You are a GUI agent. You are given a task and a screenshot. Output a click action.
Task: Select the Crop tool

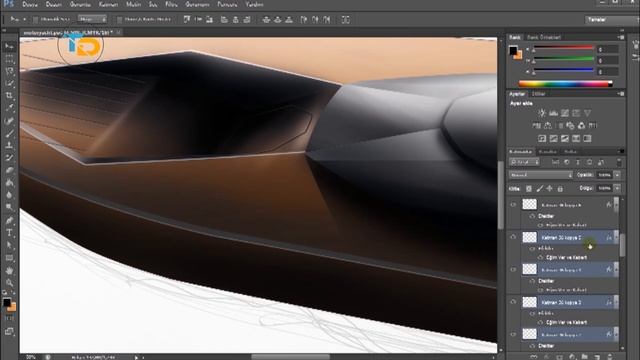(x=9, y=96)
